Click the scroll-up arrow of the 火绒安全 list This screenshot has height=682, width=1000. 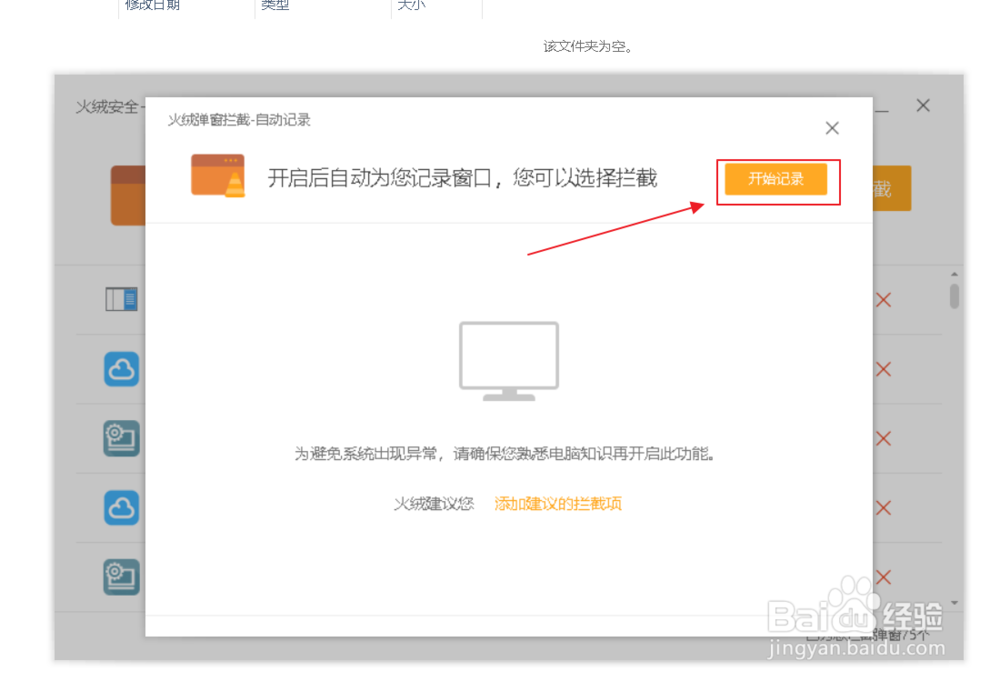pyautogui.click(x=954, y=274)
